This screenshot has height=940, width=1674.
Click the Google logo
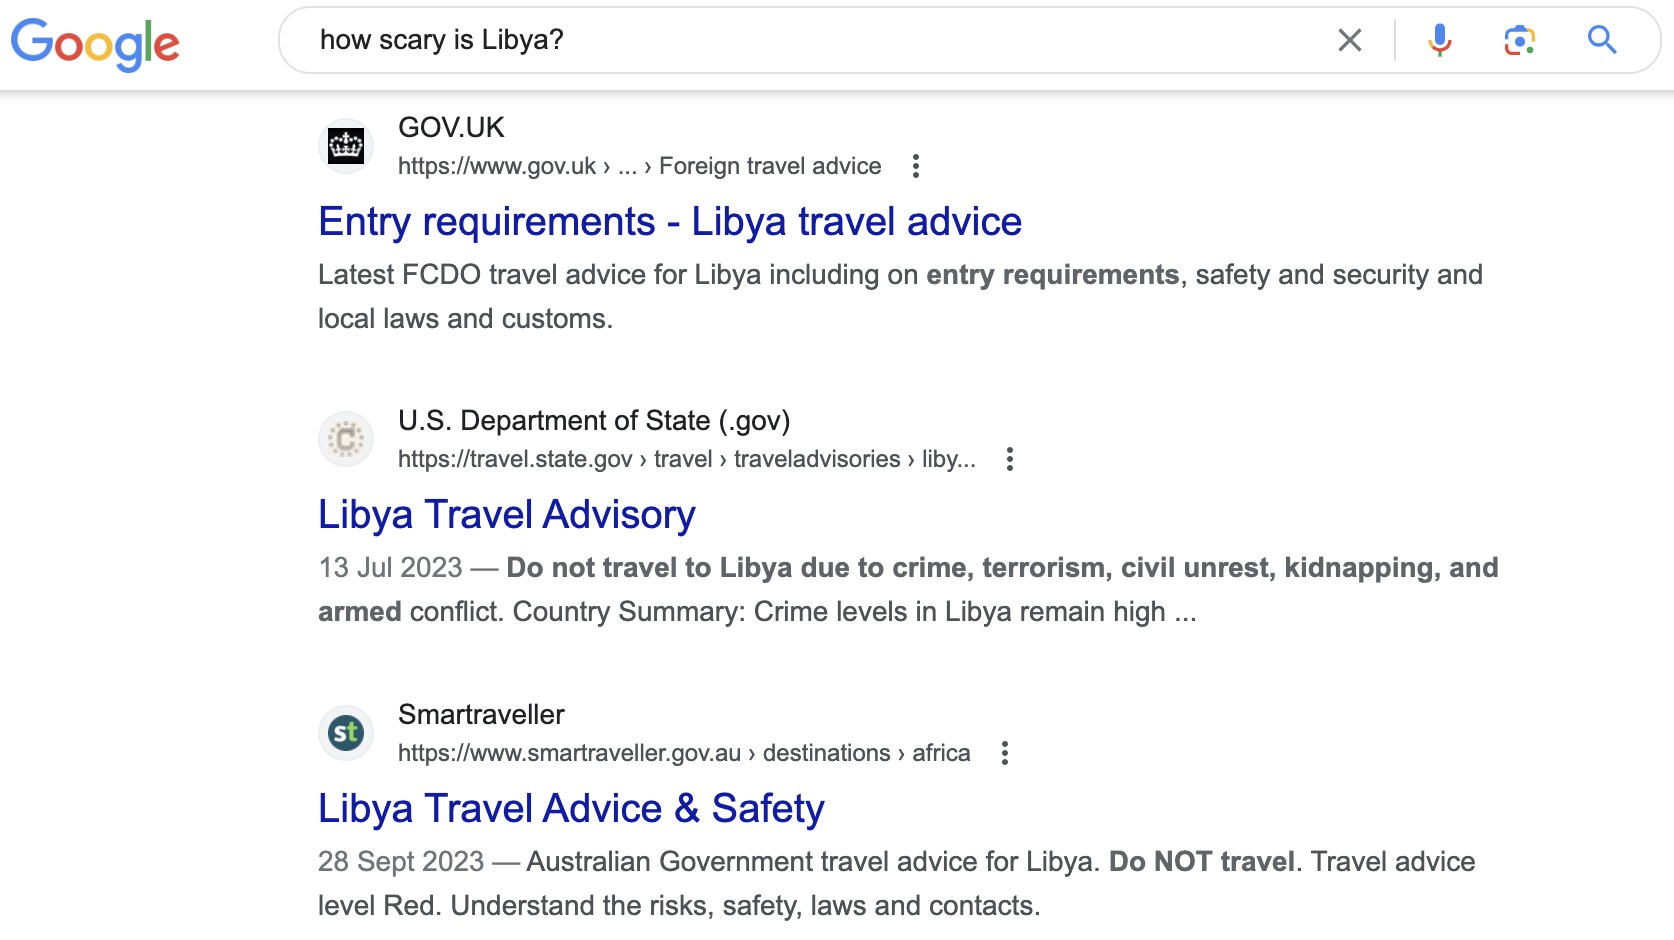(x=95, y=43)
